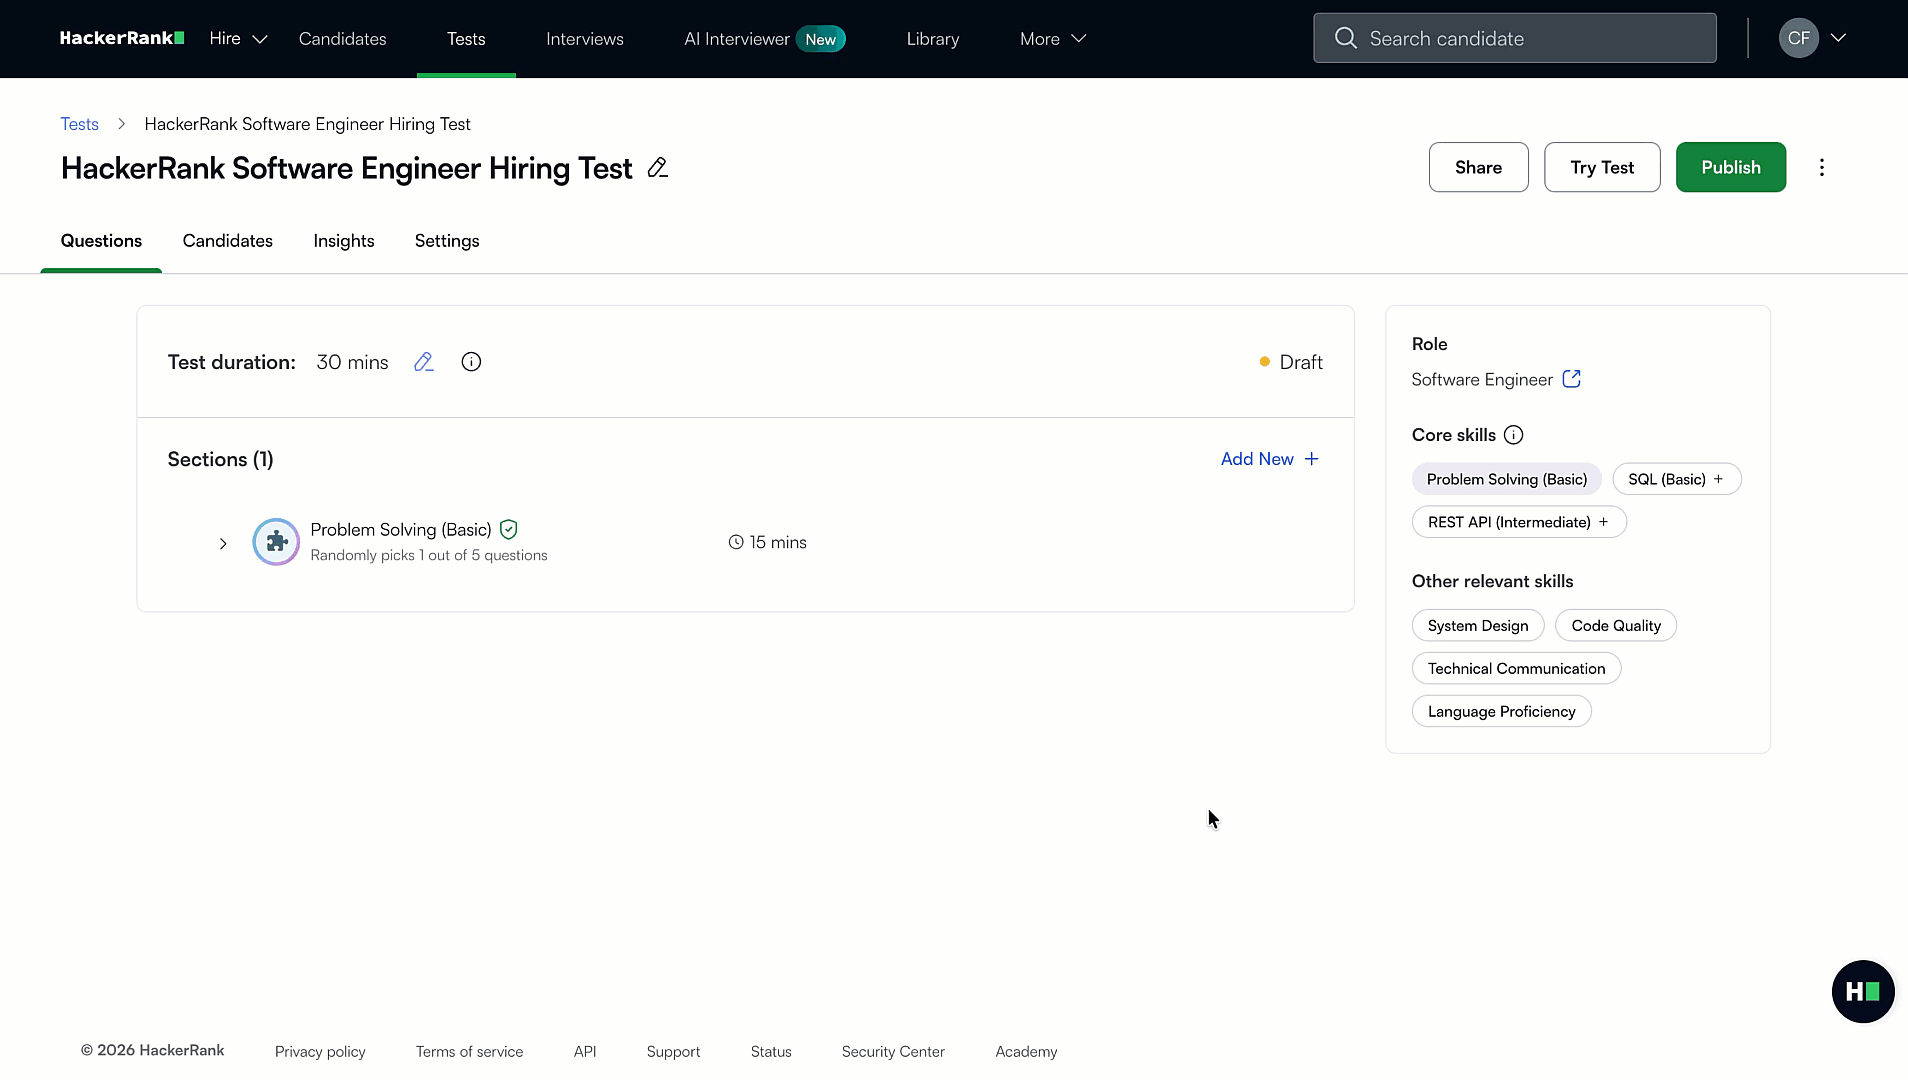Switch to the Candidates tab
This screenshot has width=1908, height=1080.
tap(227, 241)
